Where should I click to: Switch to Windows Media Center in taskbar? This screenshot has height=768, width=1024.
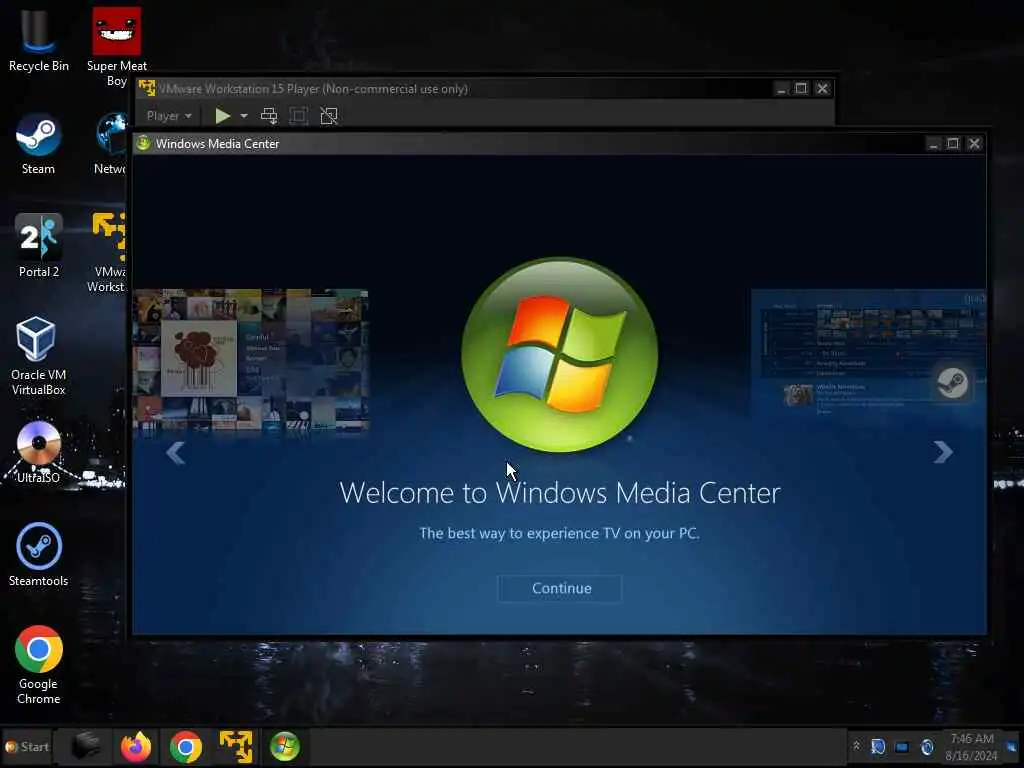285,746
